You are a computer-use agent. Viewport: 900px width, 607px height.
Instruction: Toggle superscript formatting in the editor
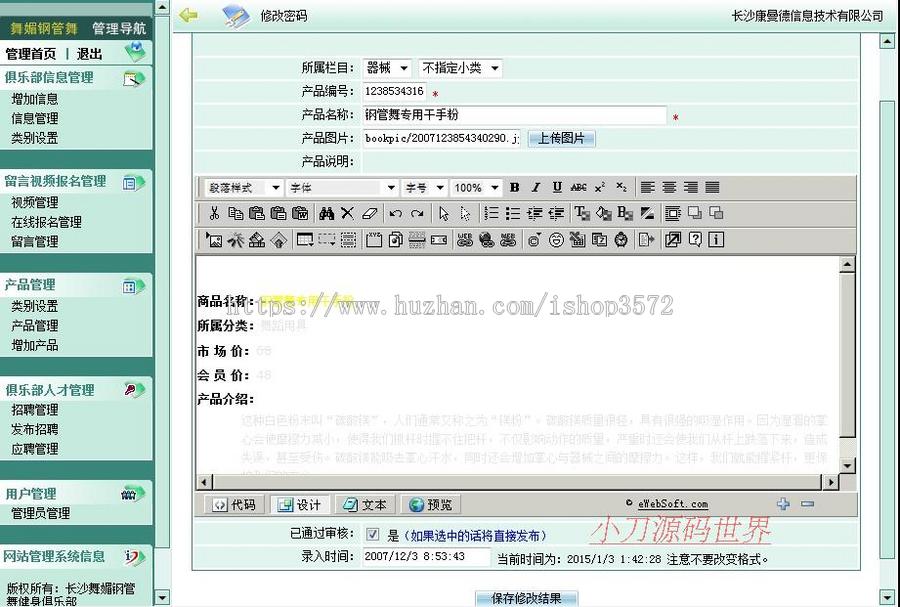(x=601, y=187)
